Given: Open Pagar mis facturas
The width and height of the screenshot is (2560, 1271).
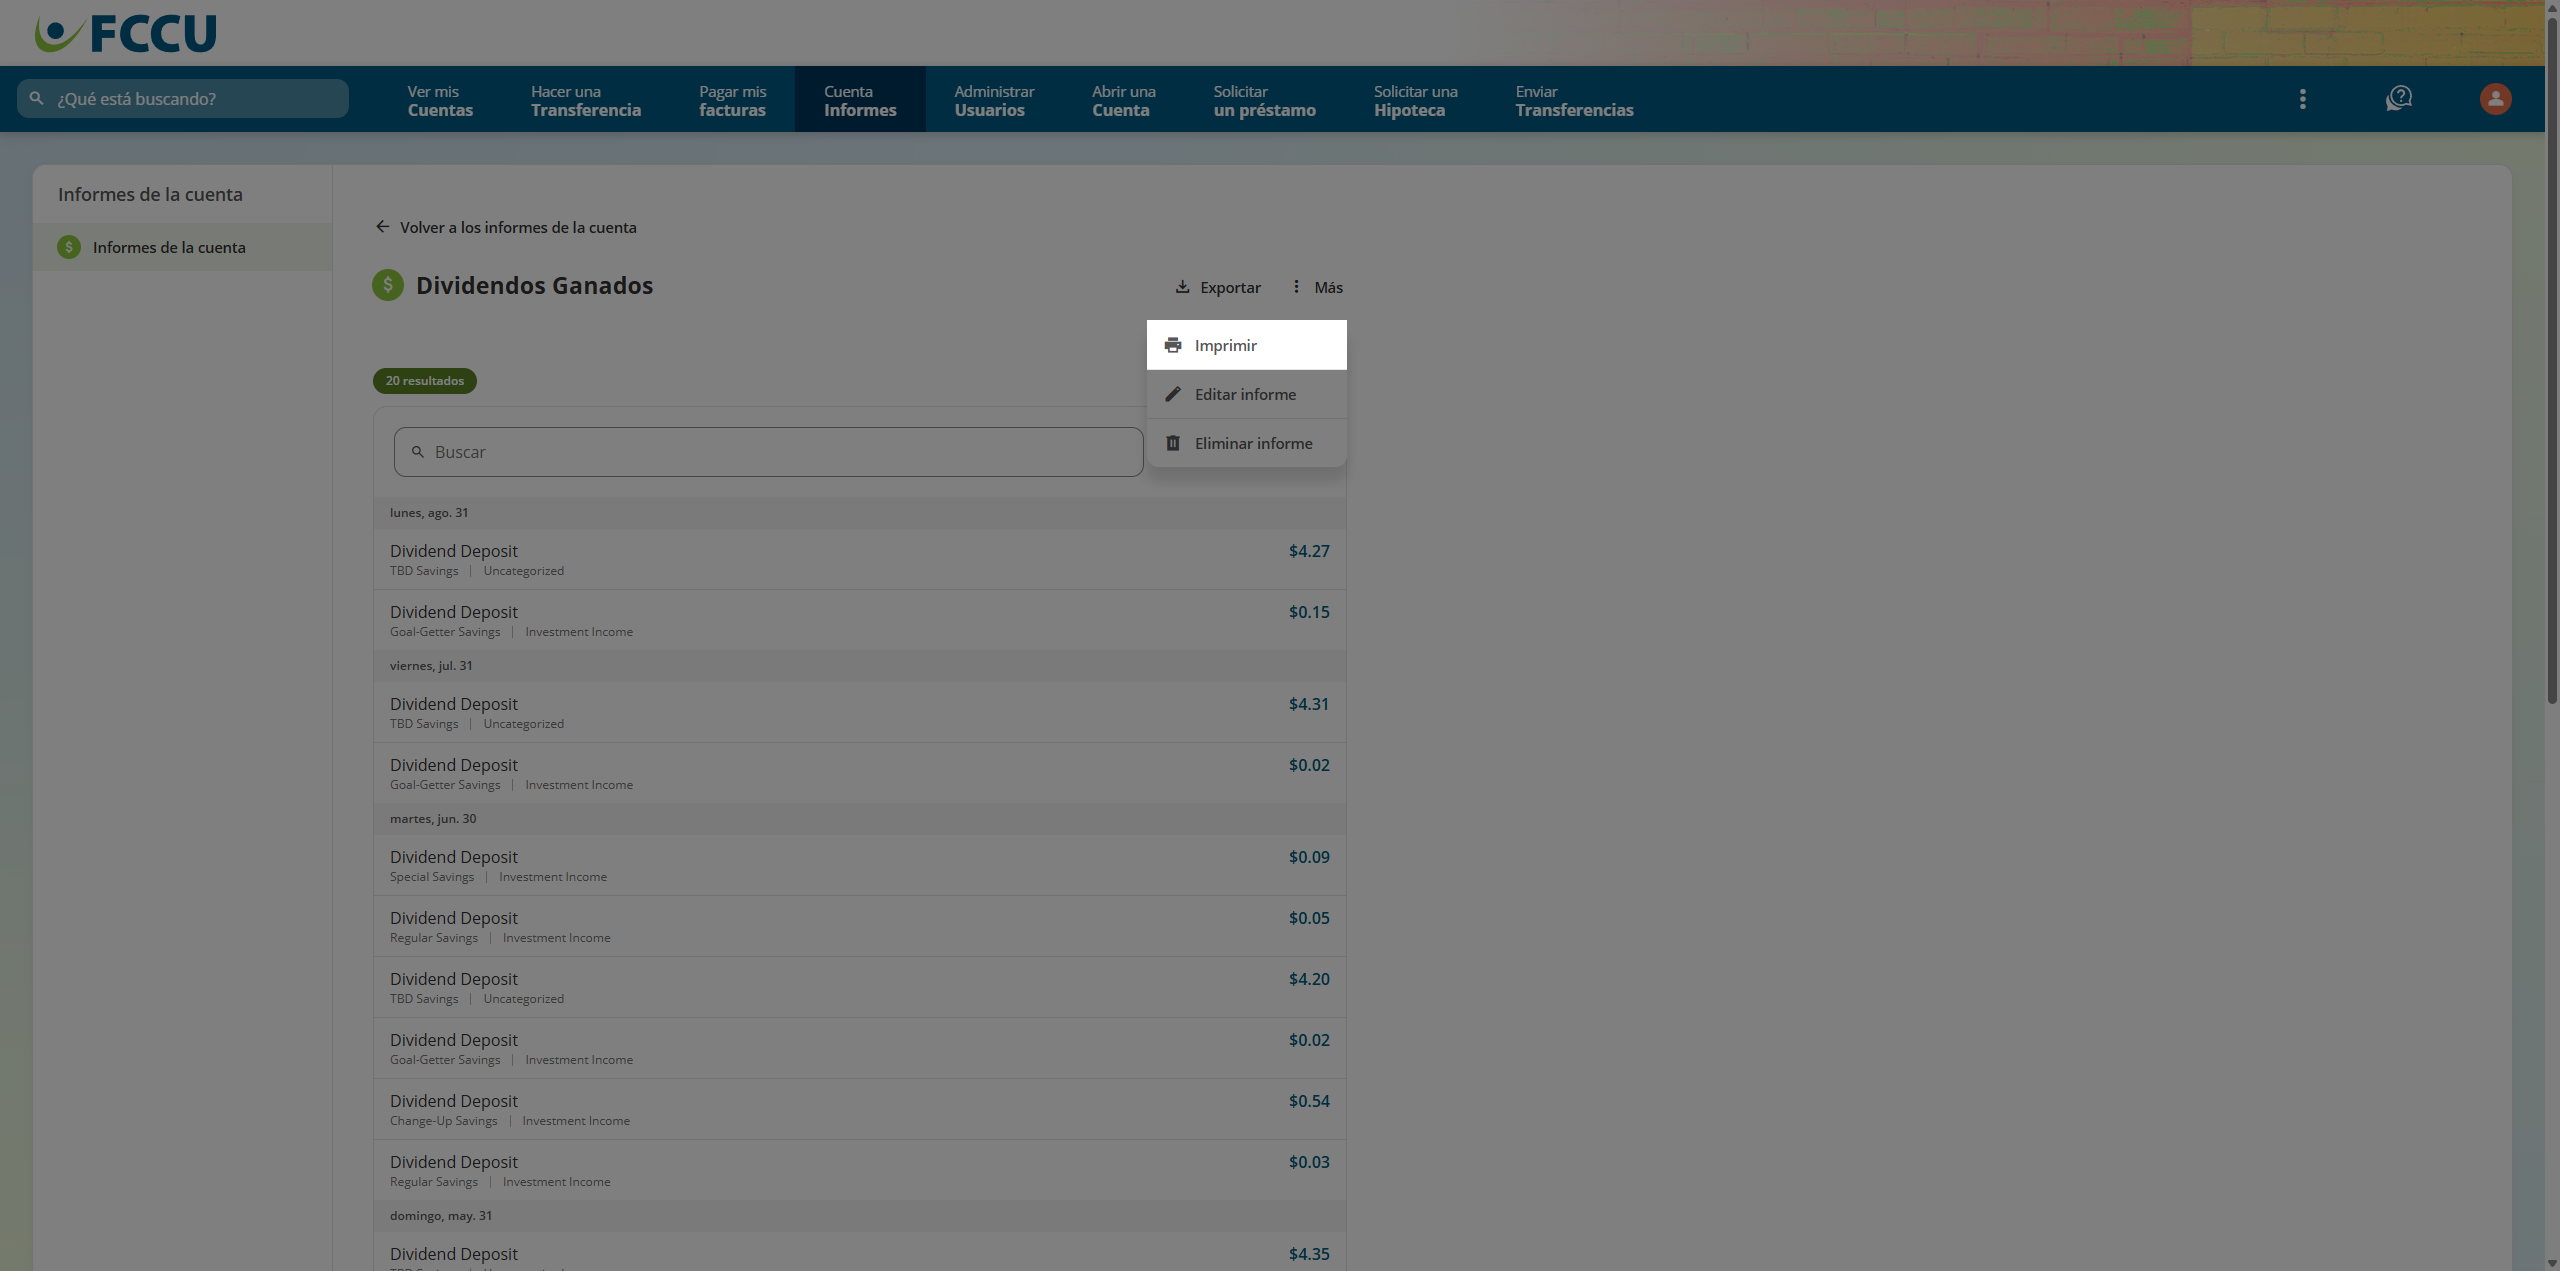Looking at the screenshot, I should click(732, 100).
